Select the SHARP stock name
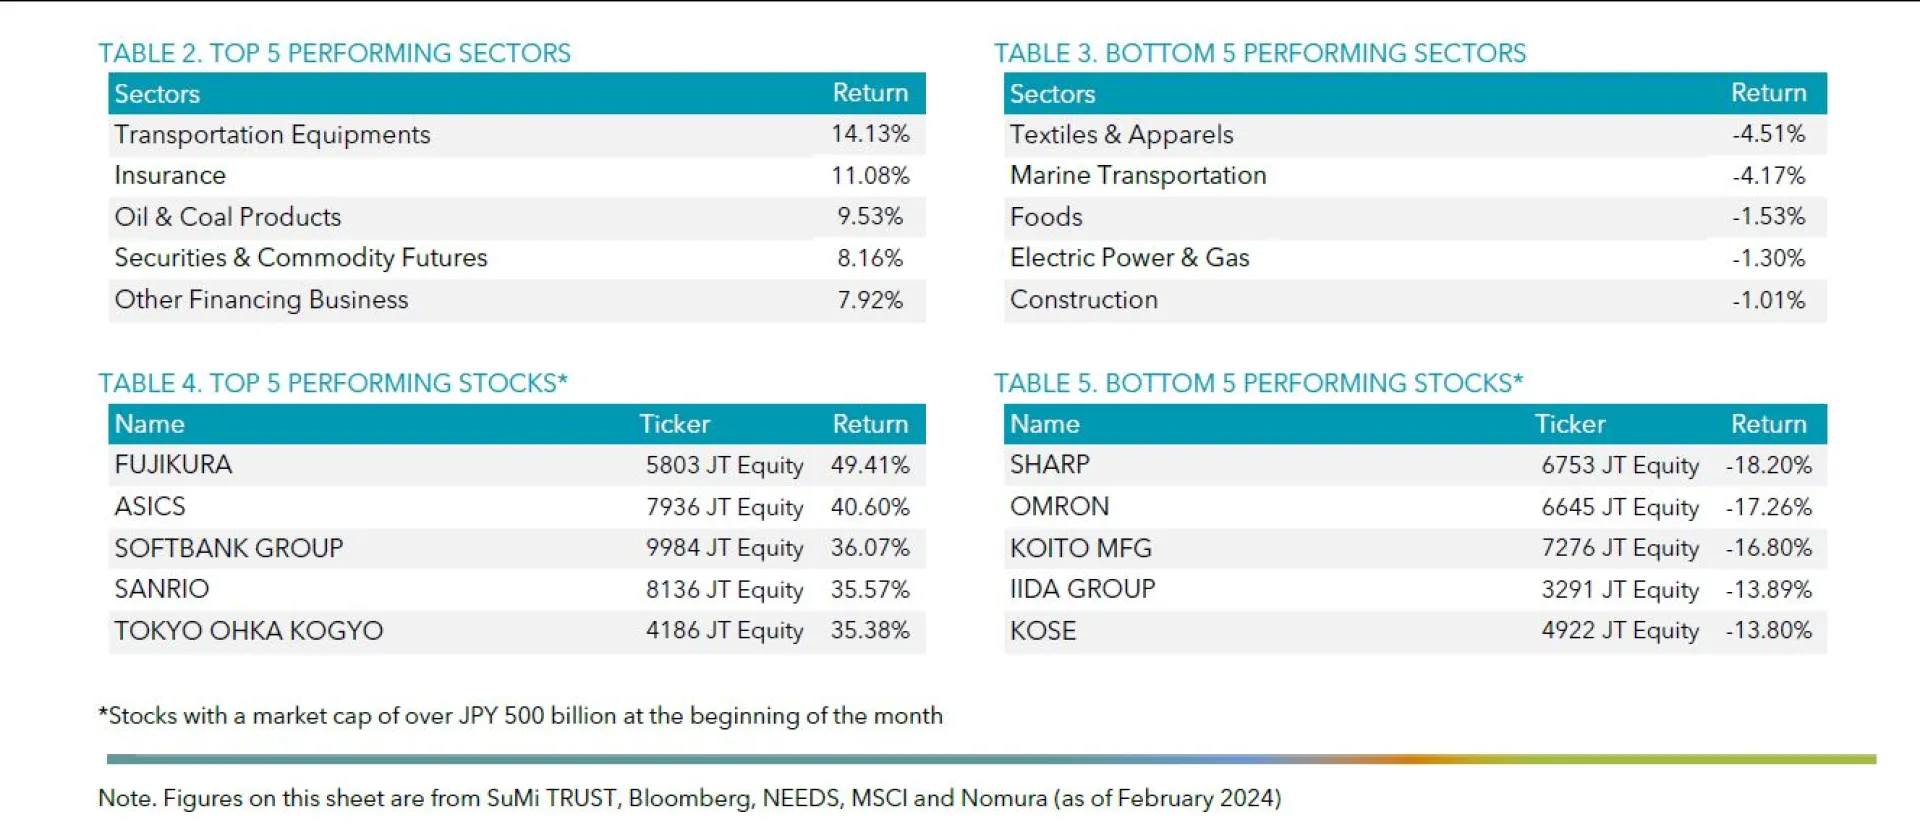 coord(1049,465)
